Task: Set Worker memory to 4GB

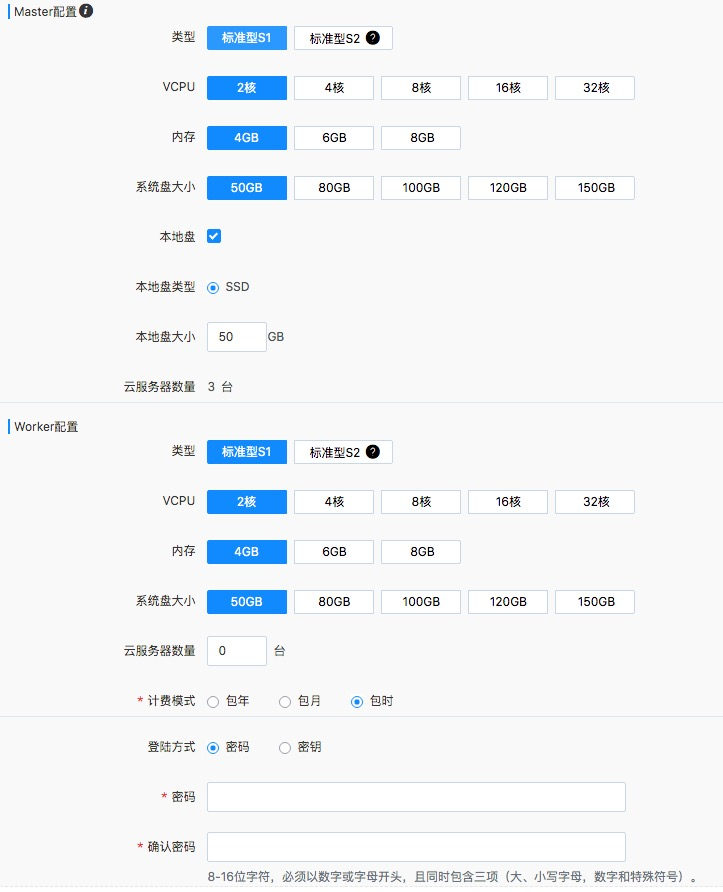Action: pyautogui.click(x=247, y=552)
